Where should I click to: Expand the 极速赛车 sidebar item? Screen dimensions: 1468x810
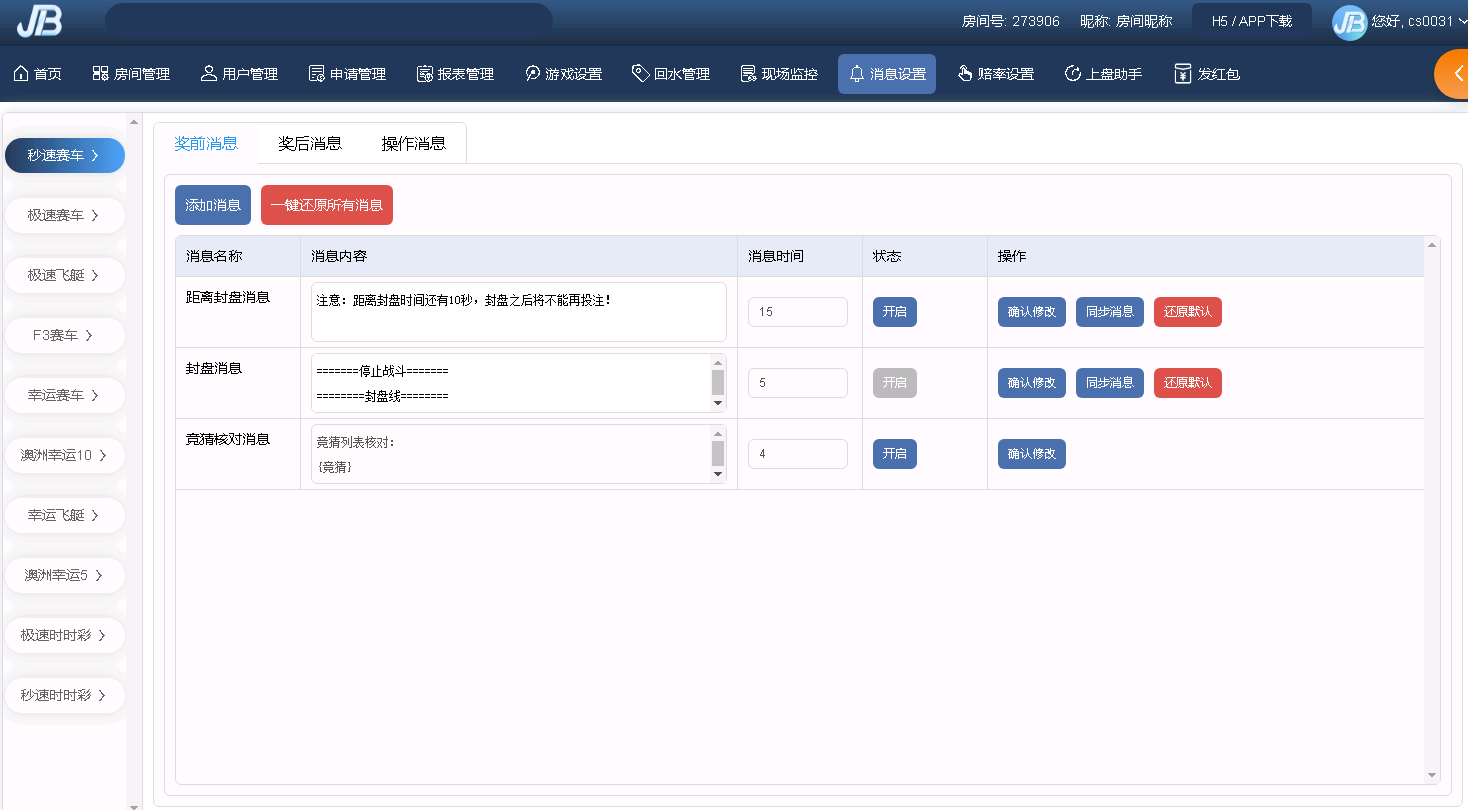click(65, 216)
